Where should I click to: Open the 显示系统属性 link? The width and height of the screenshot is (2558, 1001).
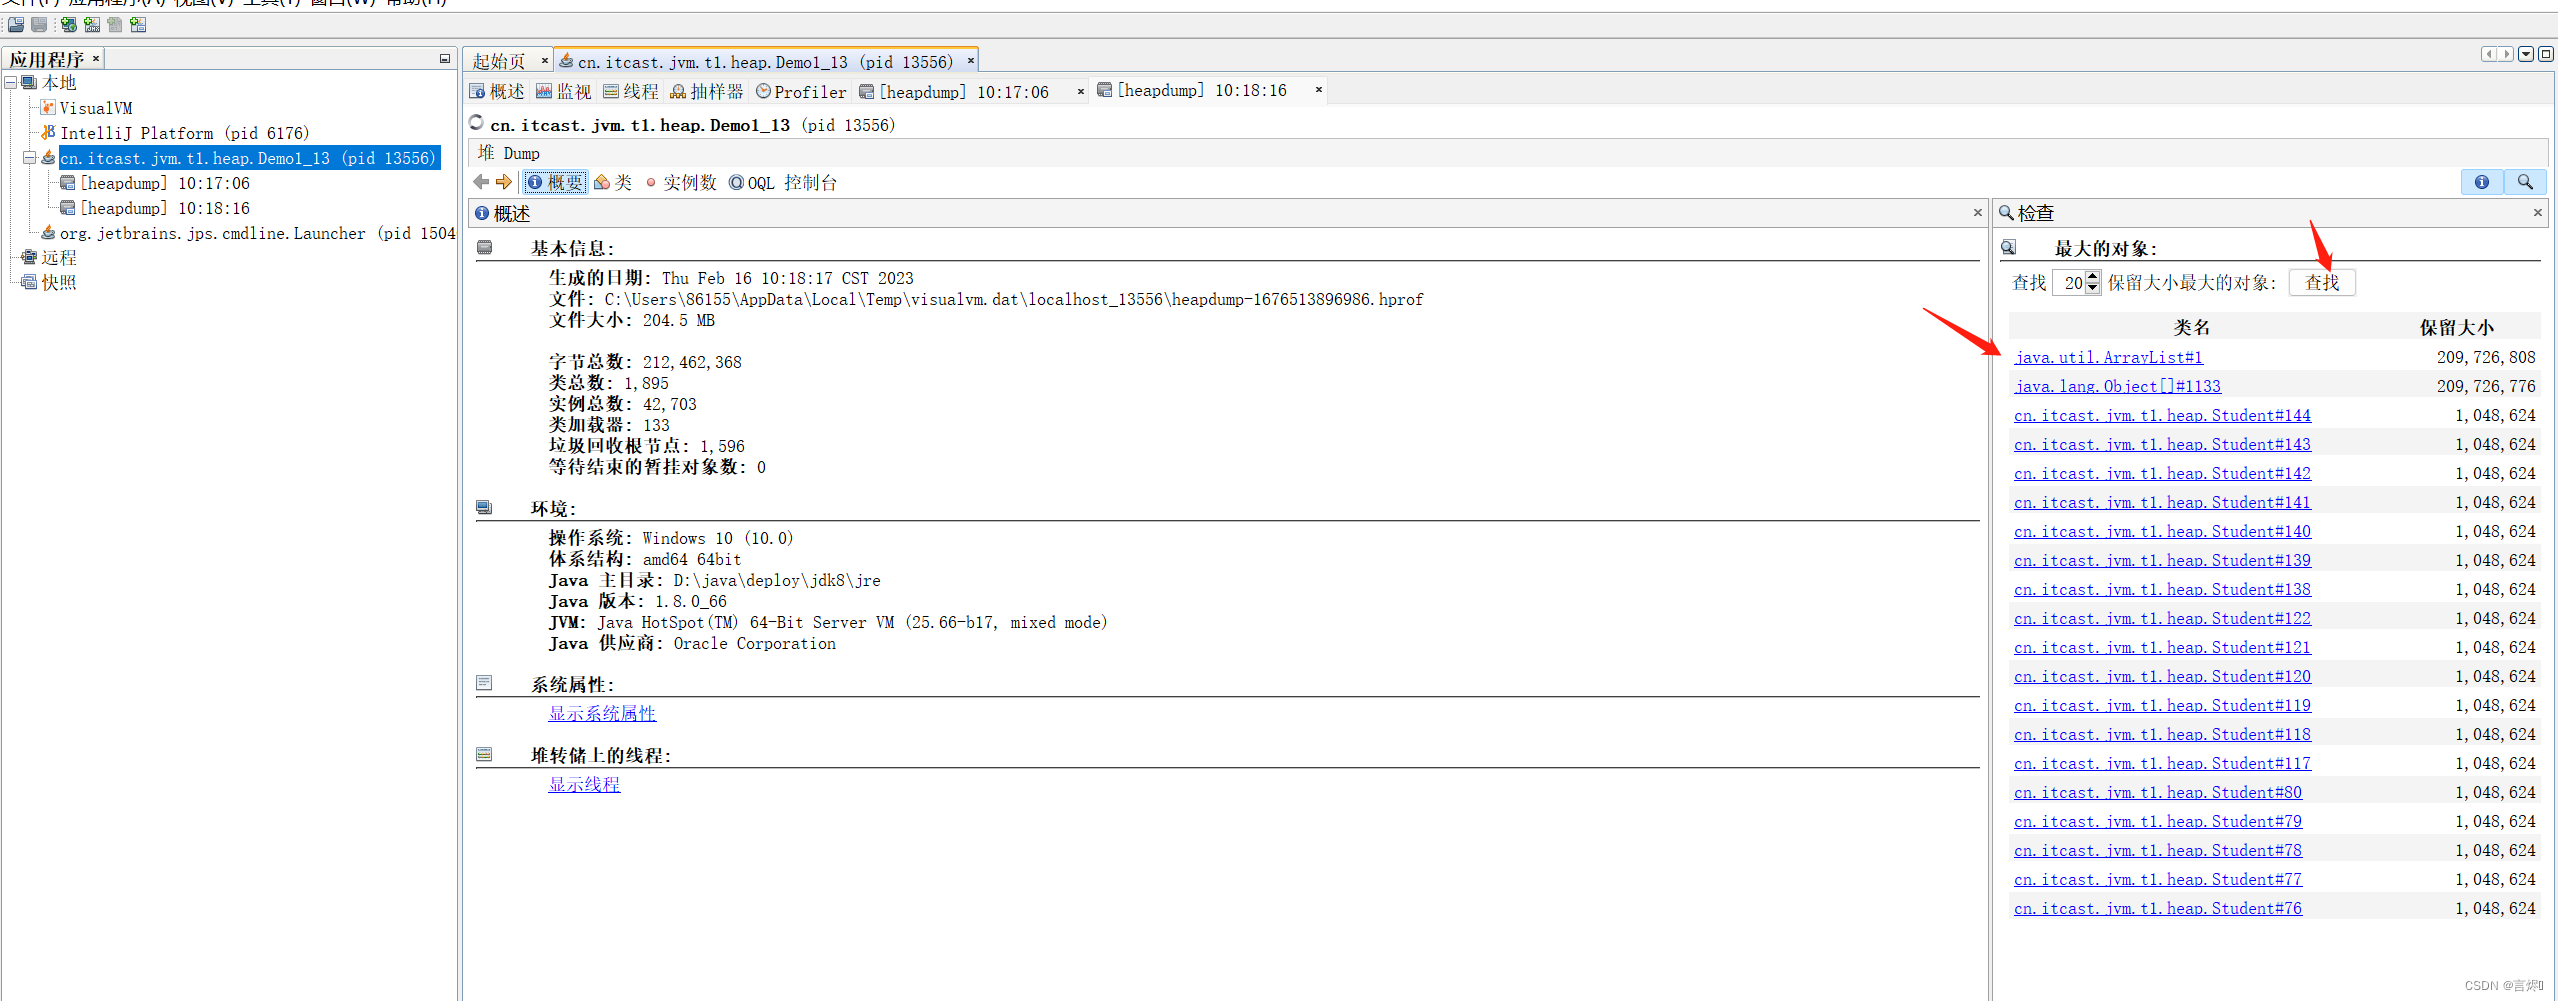(602, 713)
